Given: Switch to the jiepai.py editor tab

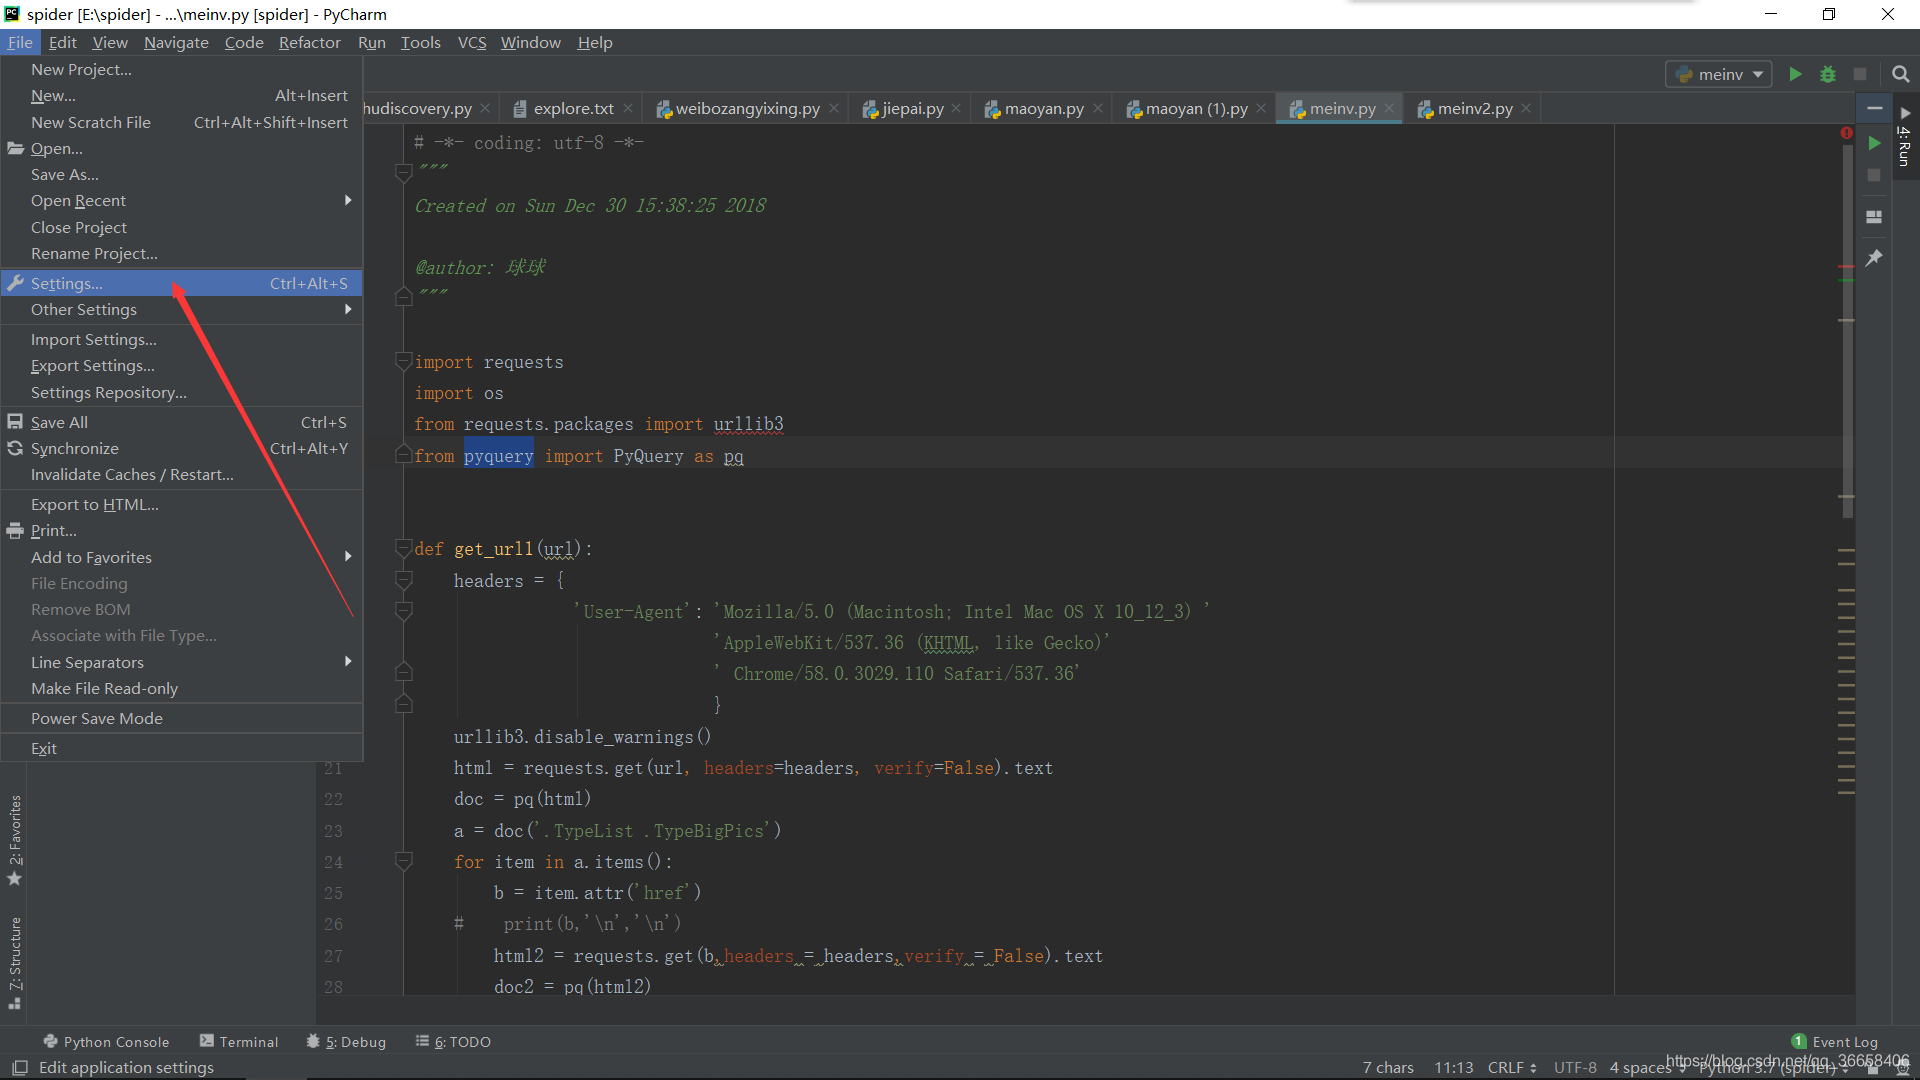Looking at the screenshot, I should [x=912, y=108].
